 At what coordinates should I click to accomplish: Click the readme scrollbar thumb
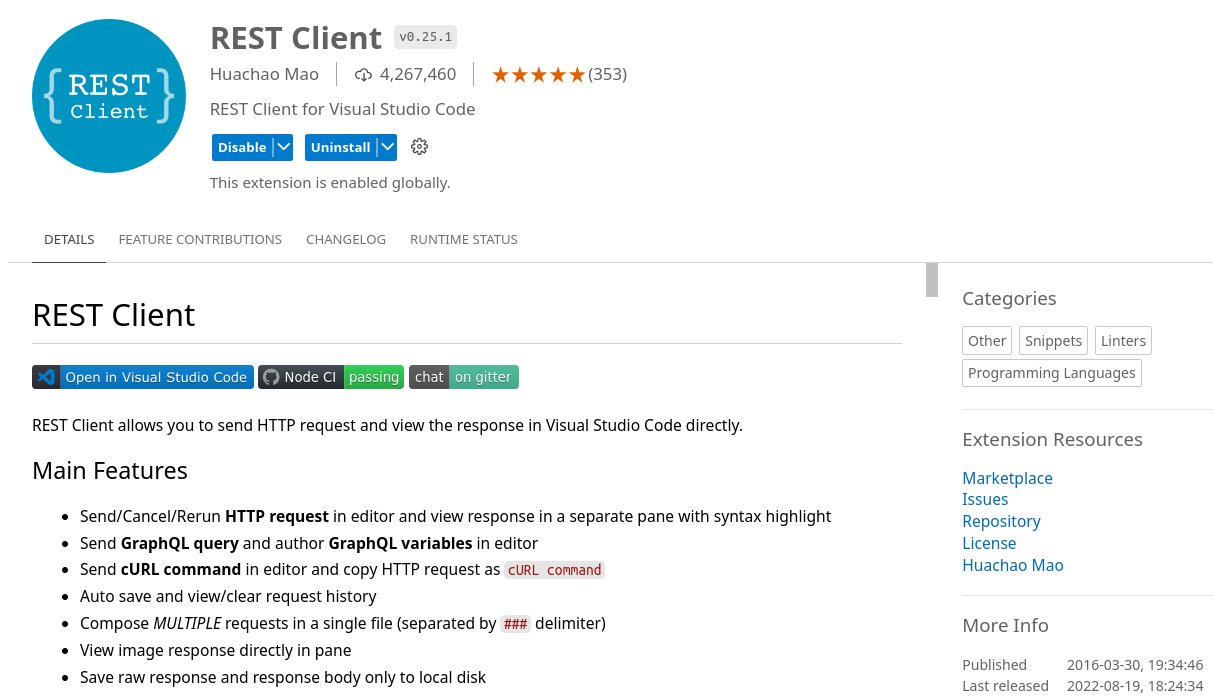(x=932, y=280)
